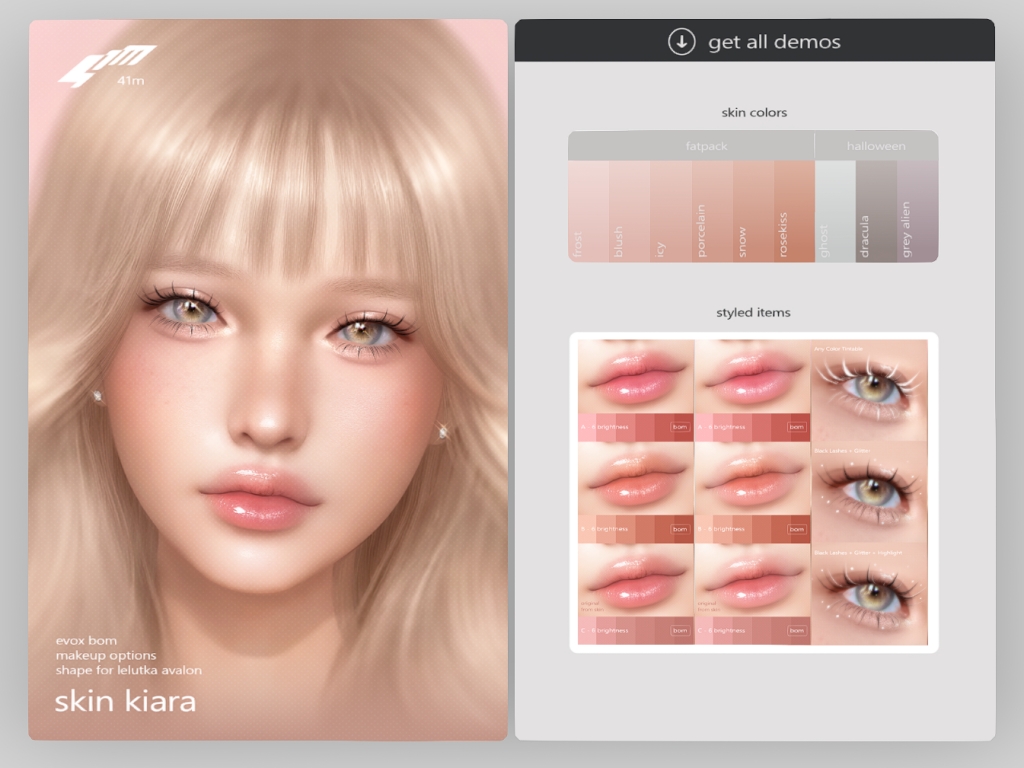1024x768 pixels.
Task: Pick the dracula halloween skin swatch
Action: (876, 212)
